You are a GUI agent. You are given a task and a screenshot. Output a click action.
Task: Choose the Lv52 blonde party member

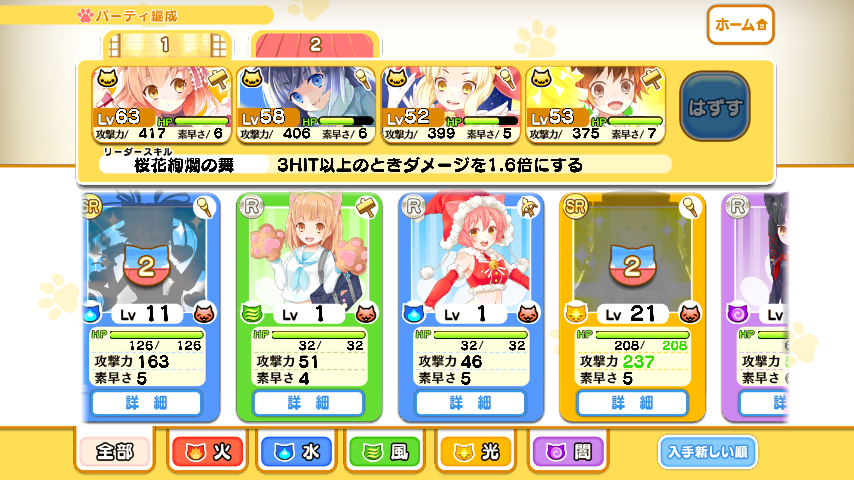(x=451, y=105)
